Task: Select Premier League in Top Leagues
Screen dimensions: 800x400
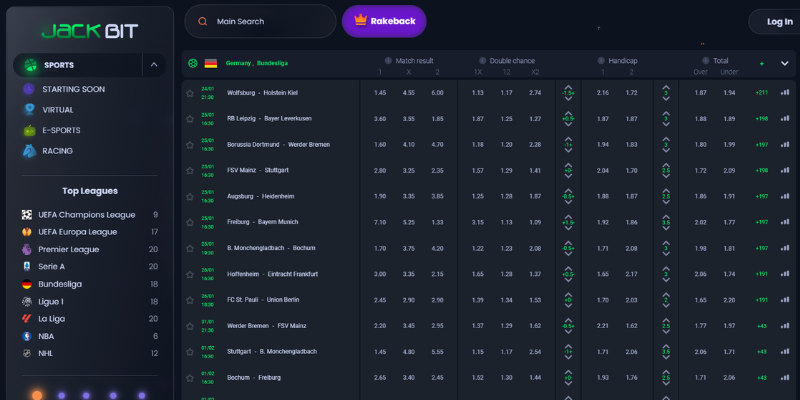Action: pyautogui.click(x=68, y=249)
